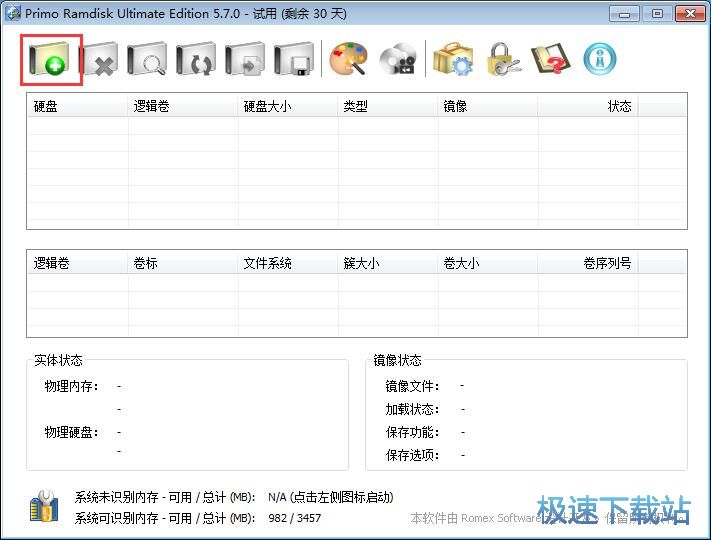The height and width of the screenshot is (540, 711).
Task: Click the delete disk toolbar icon
Action: pyautogui.click(x=99, y=59)
